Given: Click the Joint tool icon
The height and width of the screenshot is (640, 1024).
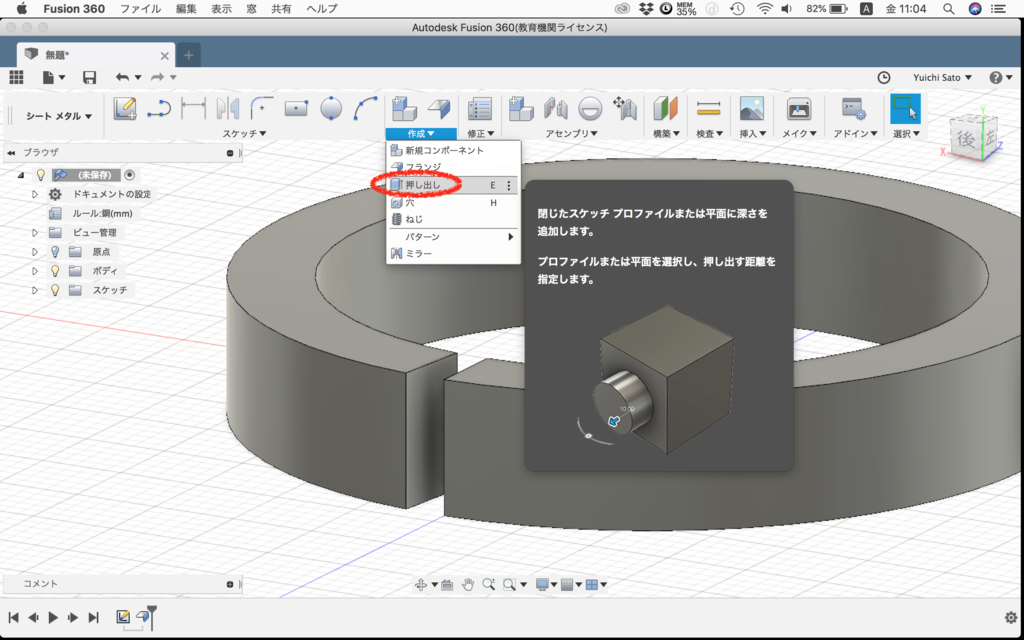Looking at the screenshot, I should (555, 108).
